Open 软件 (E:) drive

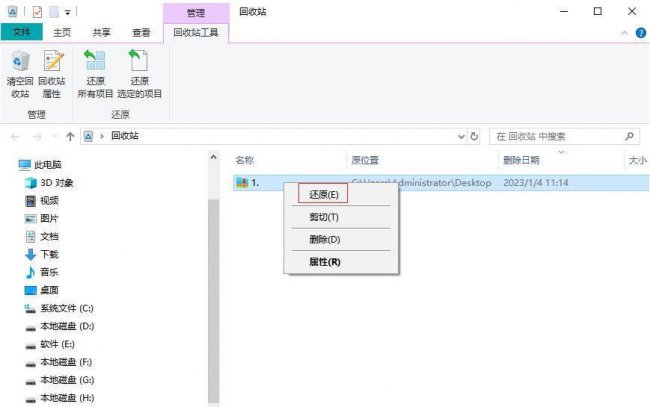(x=50, y=344)
